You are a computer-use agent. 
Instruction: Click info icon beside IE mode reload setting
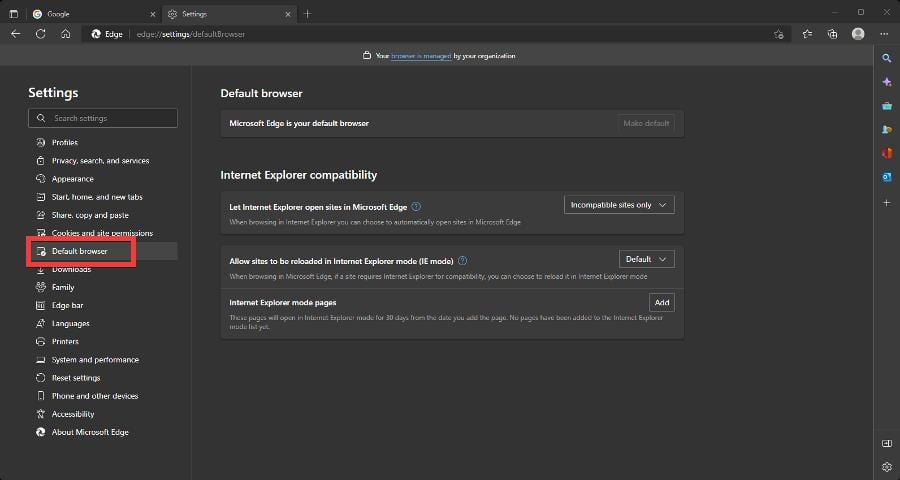click(462, 261)
